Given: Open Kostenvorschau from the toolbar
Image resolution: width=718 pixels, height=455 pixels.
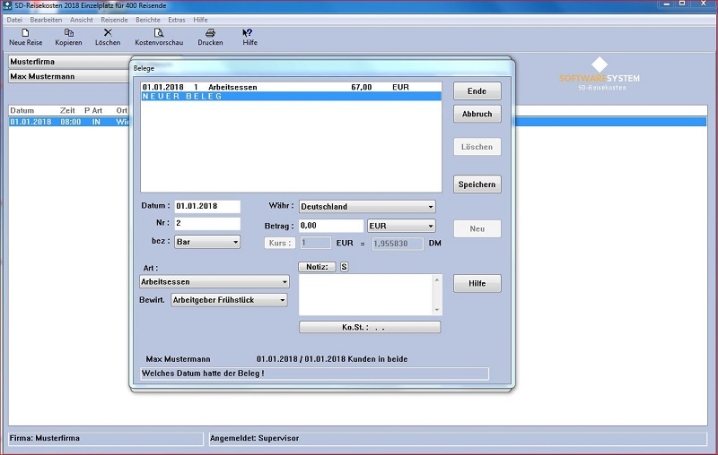Looking at the screenshot, I should click(159, 33).
